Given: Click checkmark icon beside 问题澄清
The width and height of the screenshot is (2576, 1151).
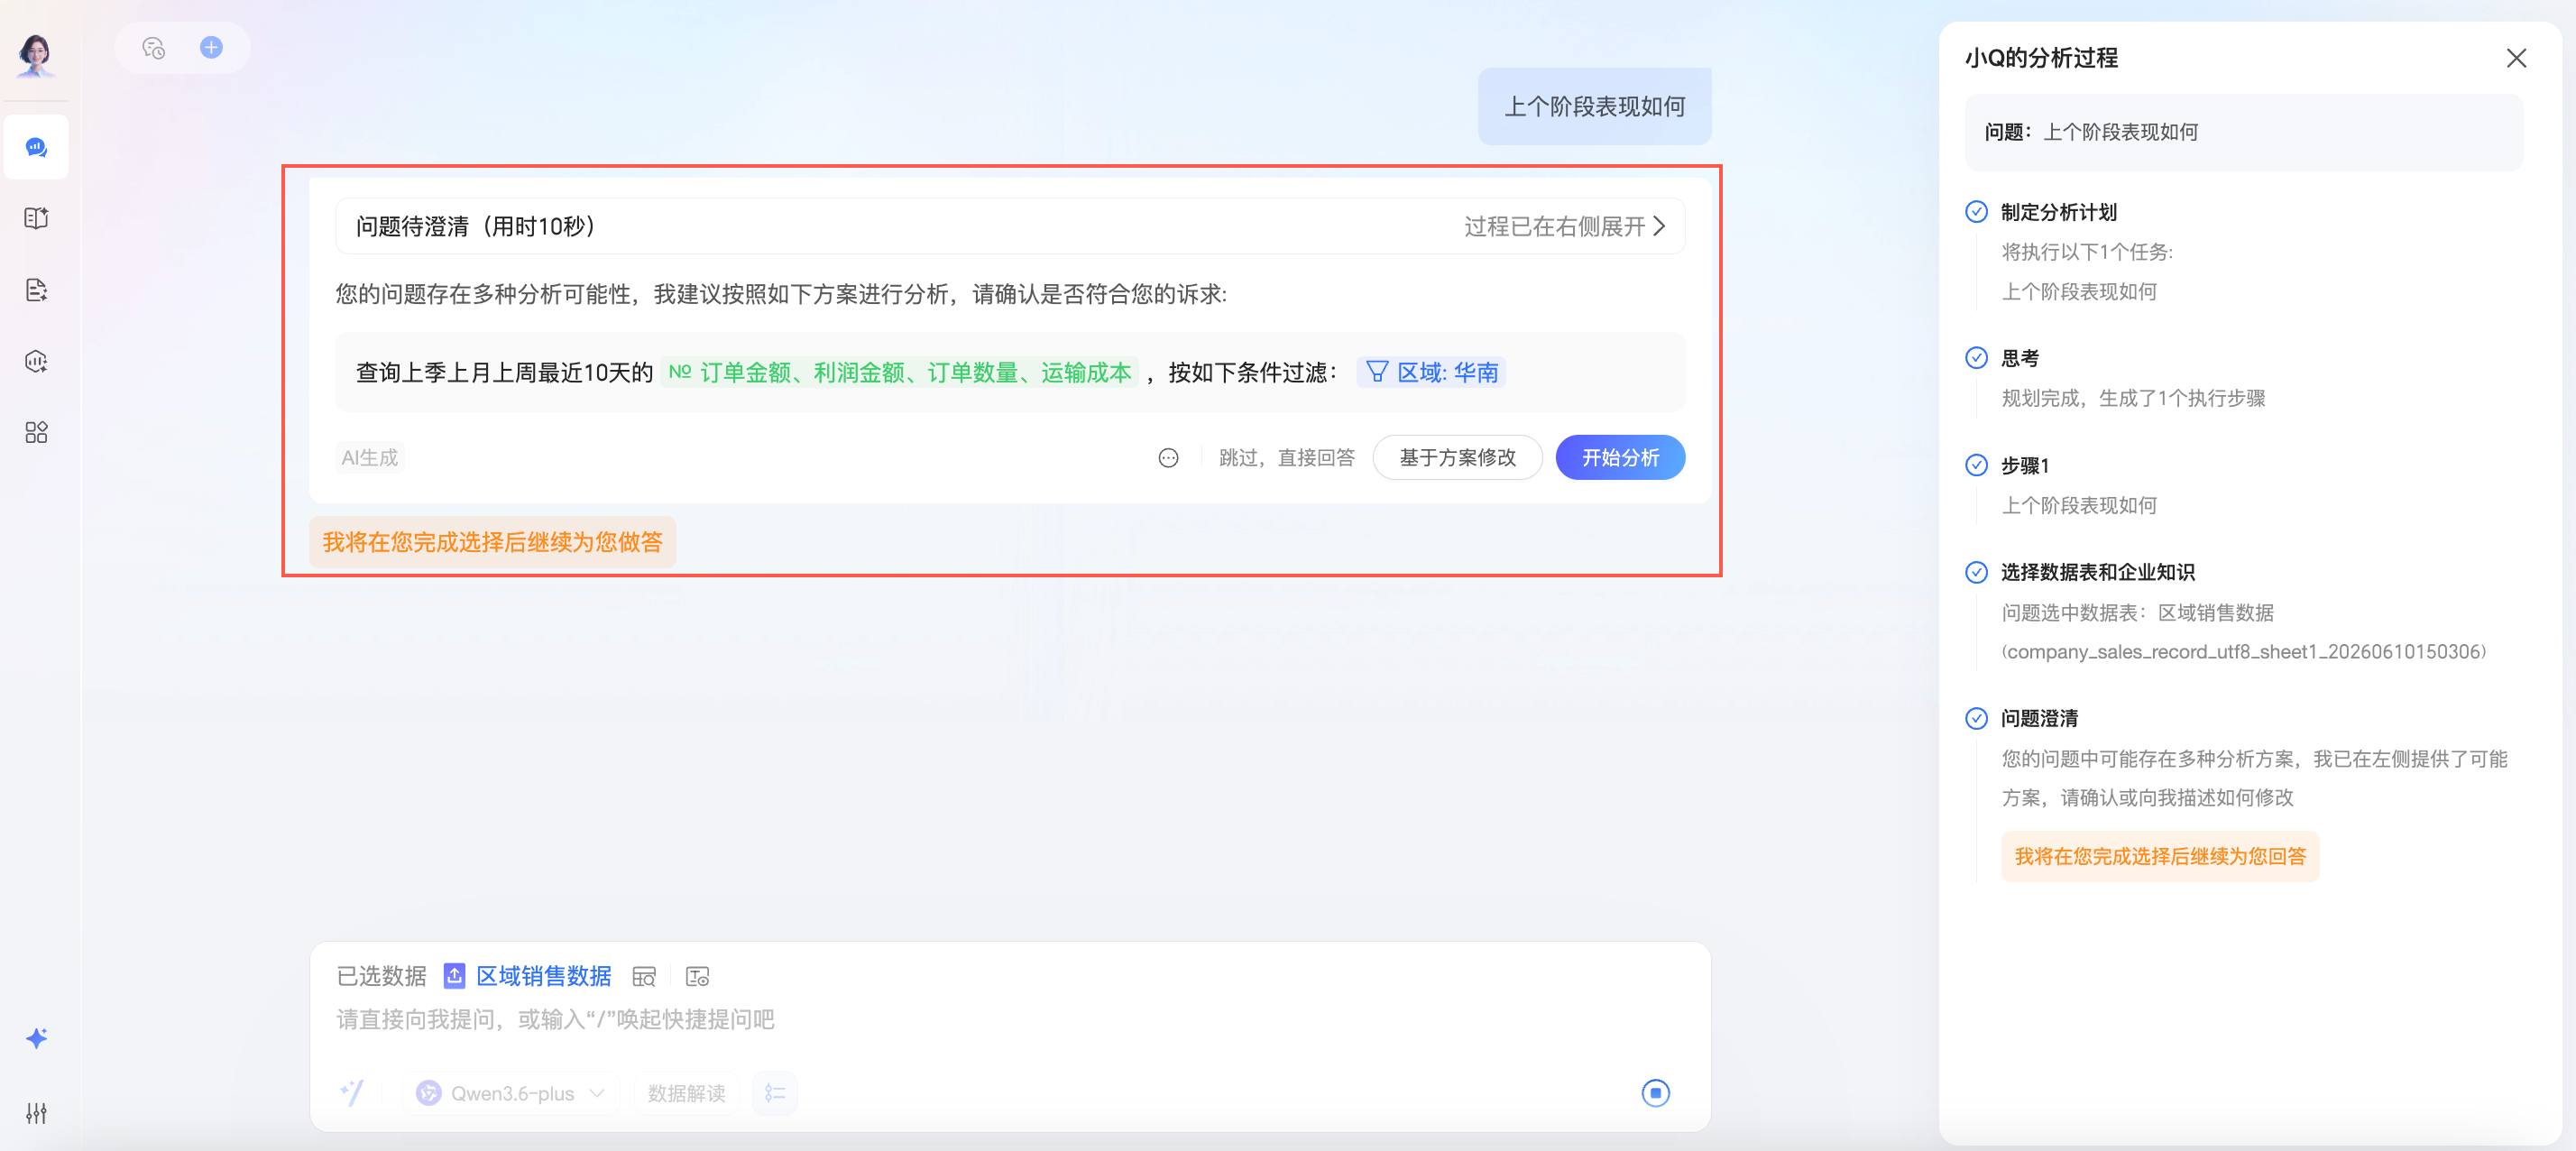Looking at the screenshot, I should coord(1976,718).
